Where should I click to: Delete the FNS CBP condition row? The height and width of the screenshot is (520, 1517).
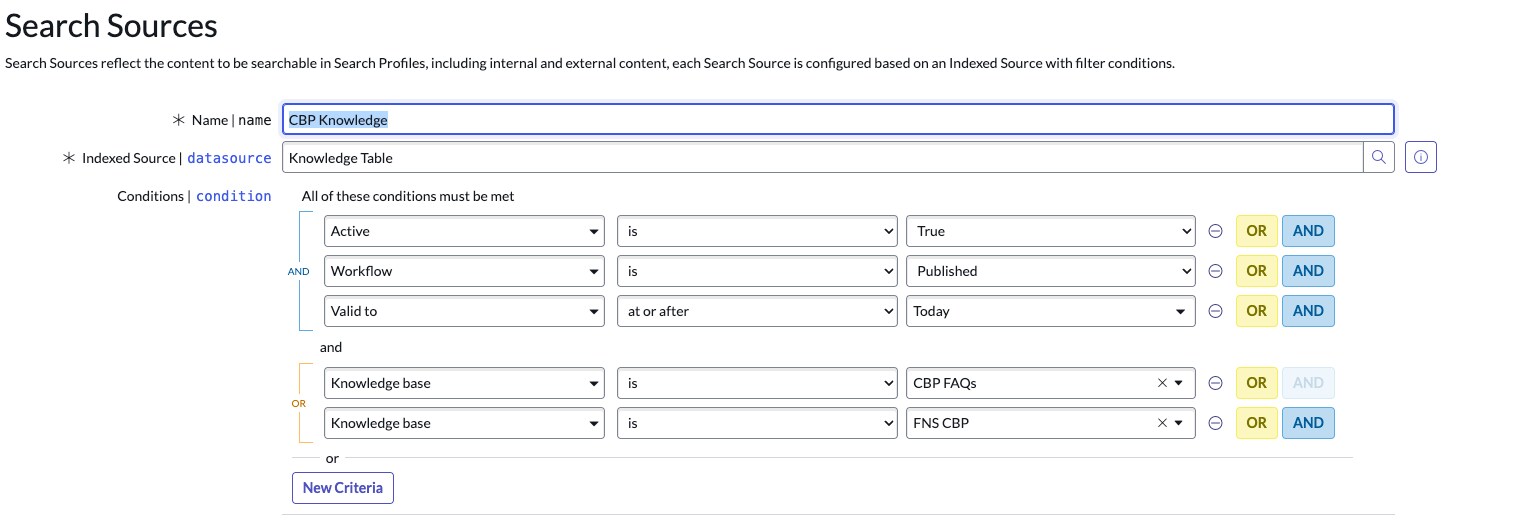coord(1216,423)
